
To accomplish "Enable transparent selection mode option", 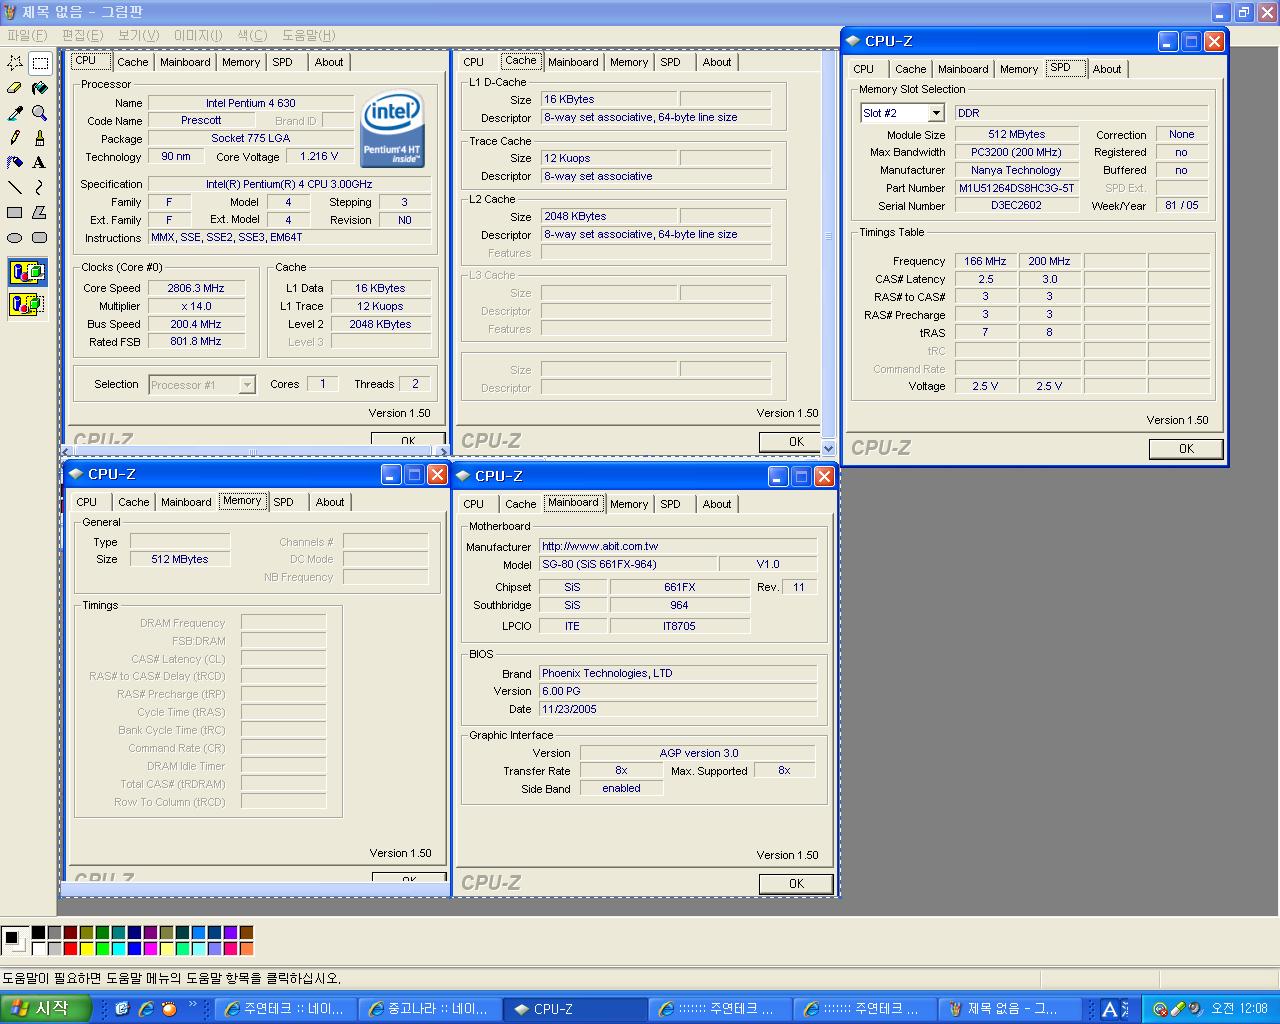I will (x=28, y=303).
